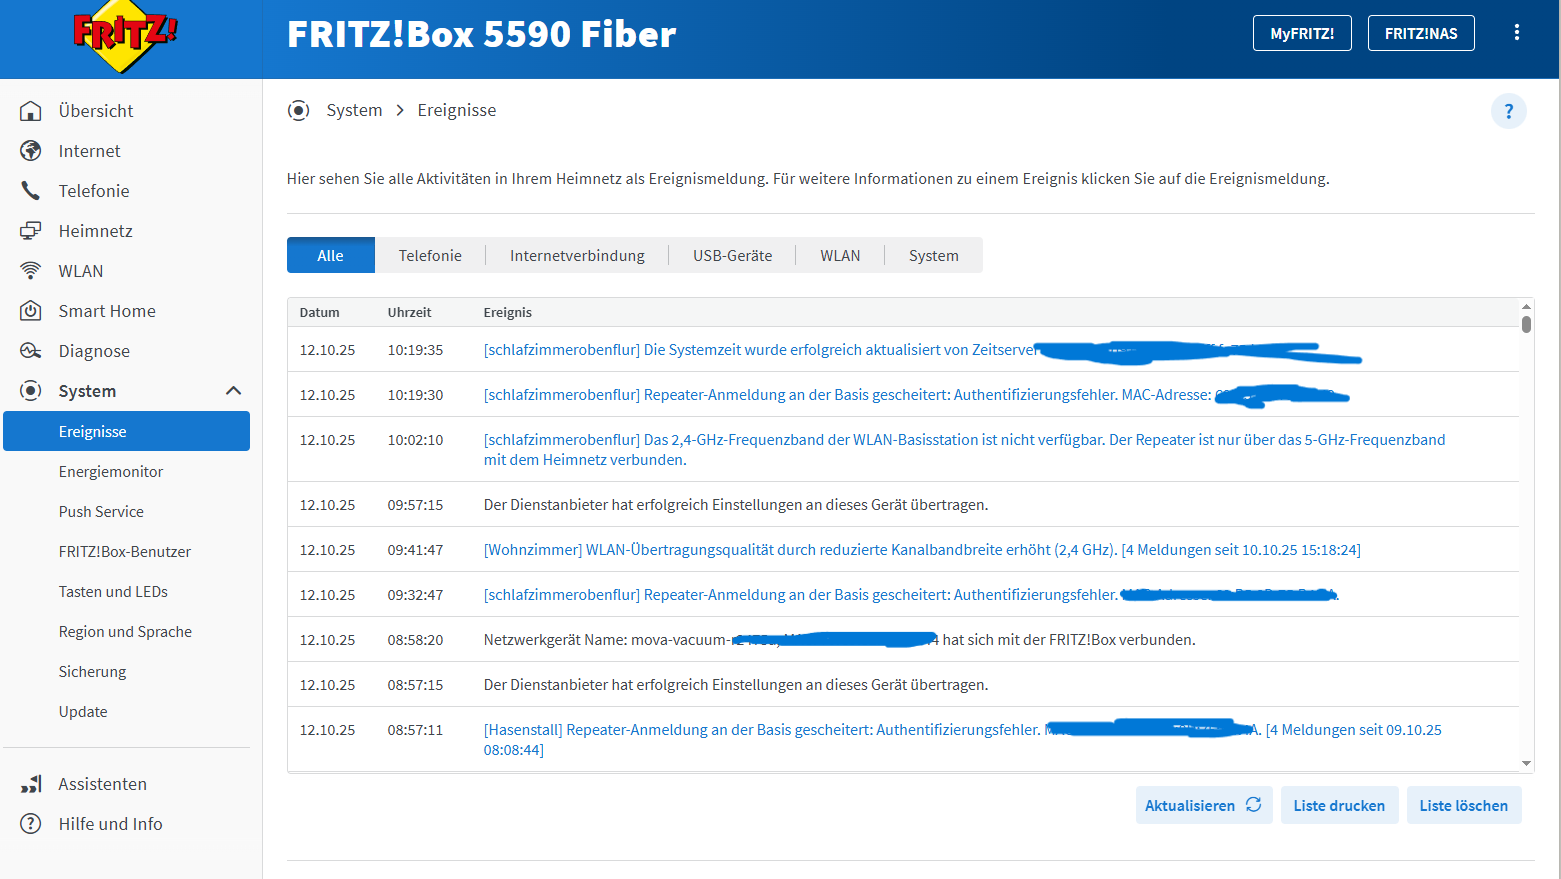
Task: Click the 08:57:15 Dienstanbieter event text
Action: (x=736, y=685)
